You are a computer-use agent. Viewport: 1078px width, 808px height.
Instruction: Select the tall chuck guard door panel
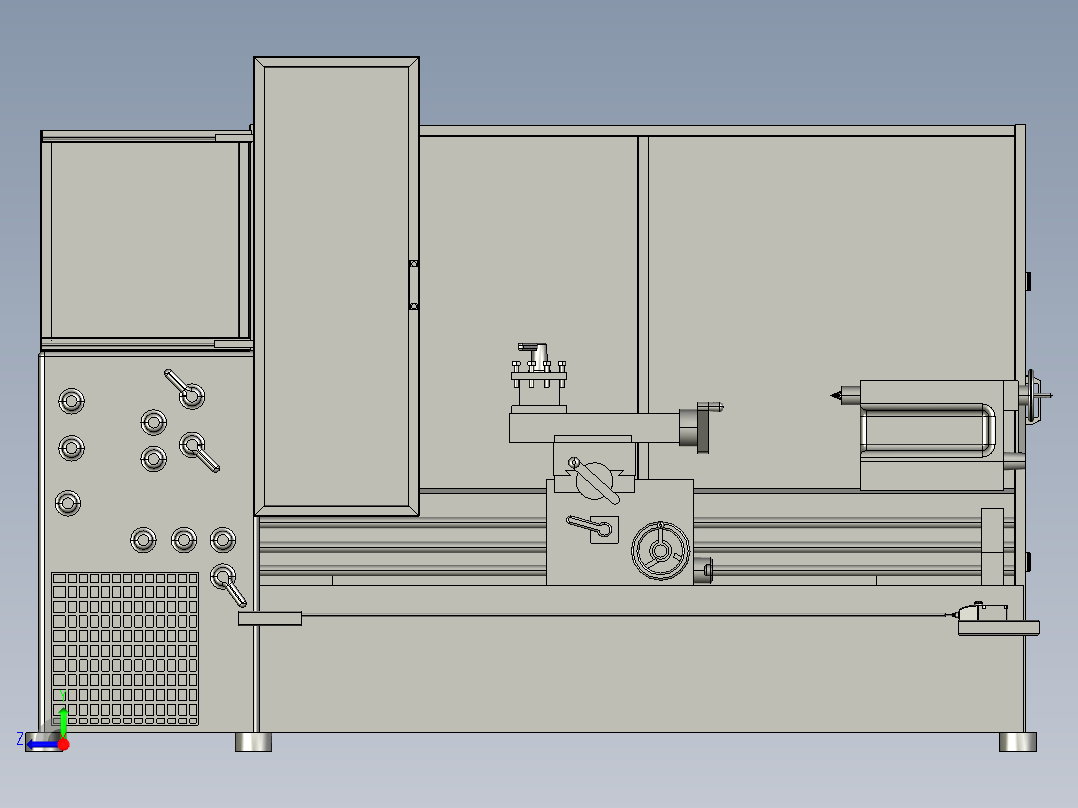pos(337,286)
